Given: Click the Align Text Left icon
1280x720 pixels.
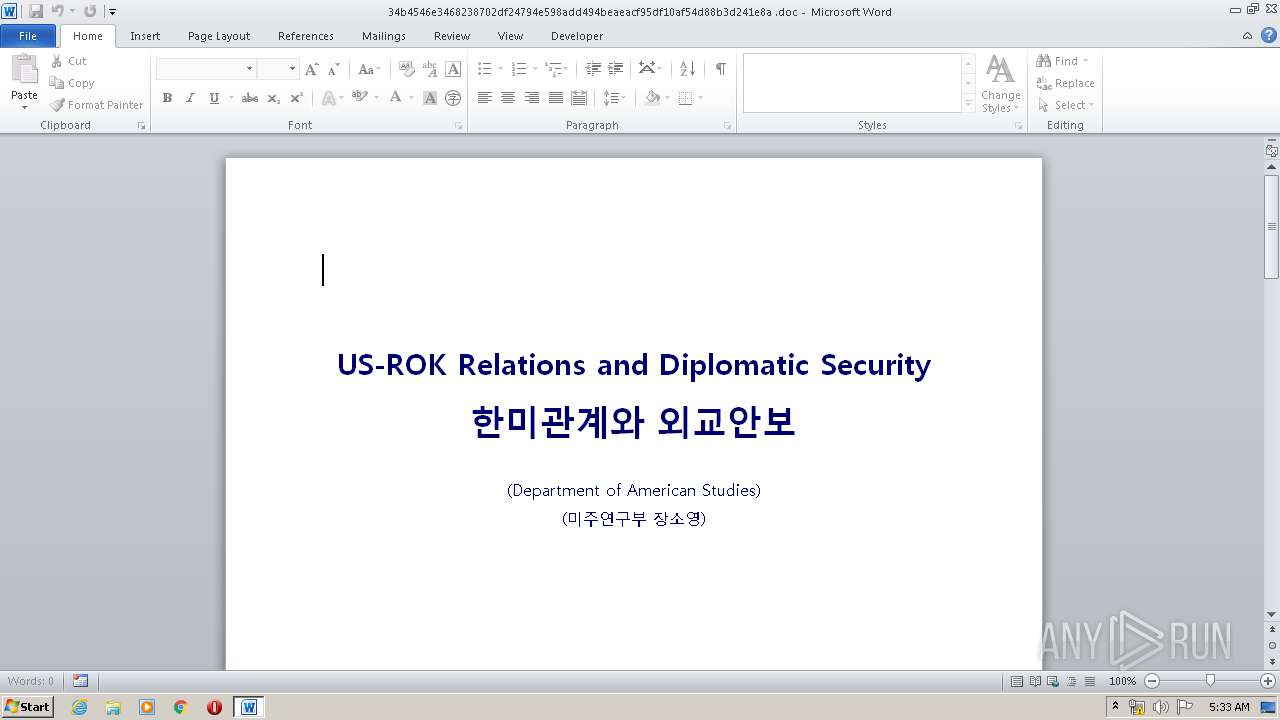Looking at the screenshot, I should [484, 98].
